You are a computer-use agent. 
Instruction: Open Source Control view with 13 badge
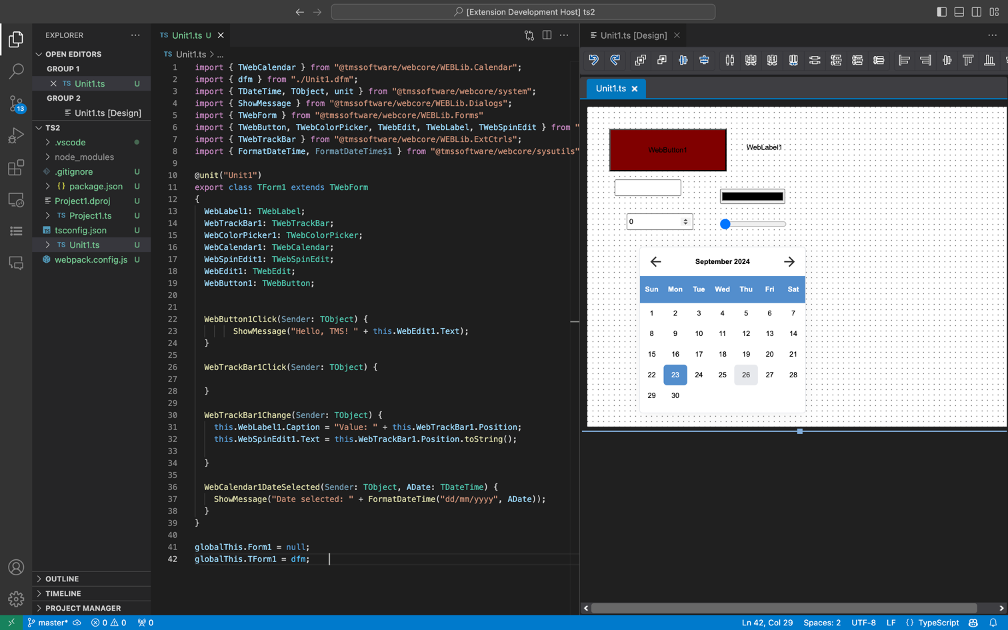(x=16, y=103)
